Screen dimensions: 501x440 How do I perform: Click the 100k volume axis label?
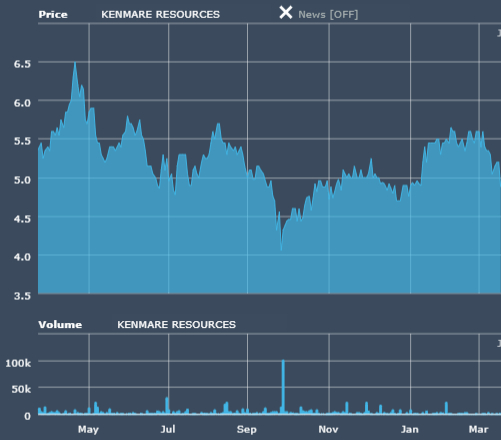(x=18, y=363)
